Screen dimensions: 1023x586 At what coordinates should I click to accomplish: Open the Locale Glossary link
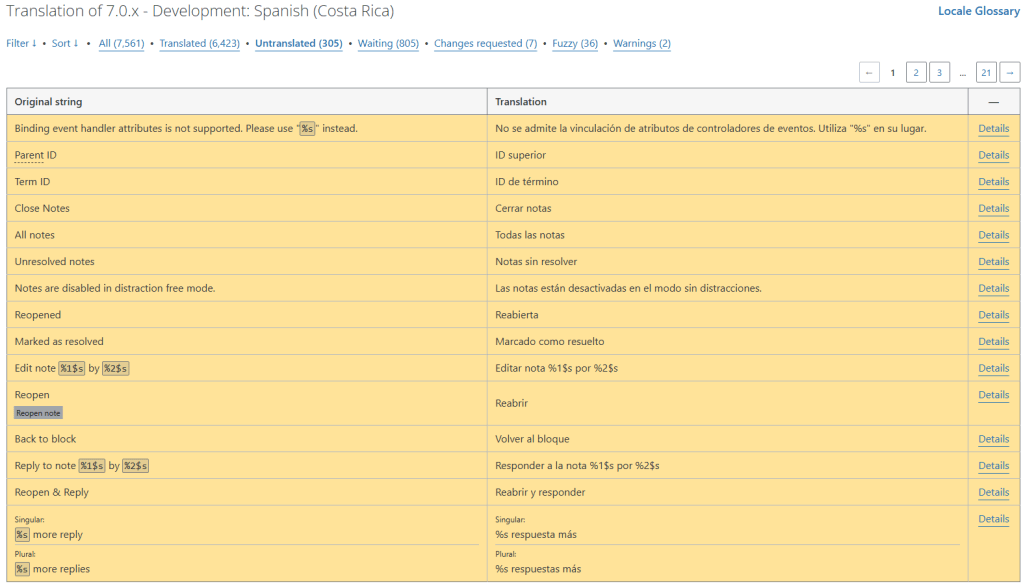[977, 12]
